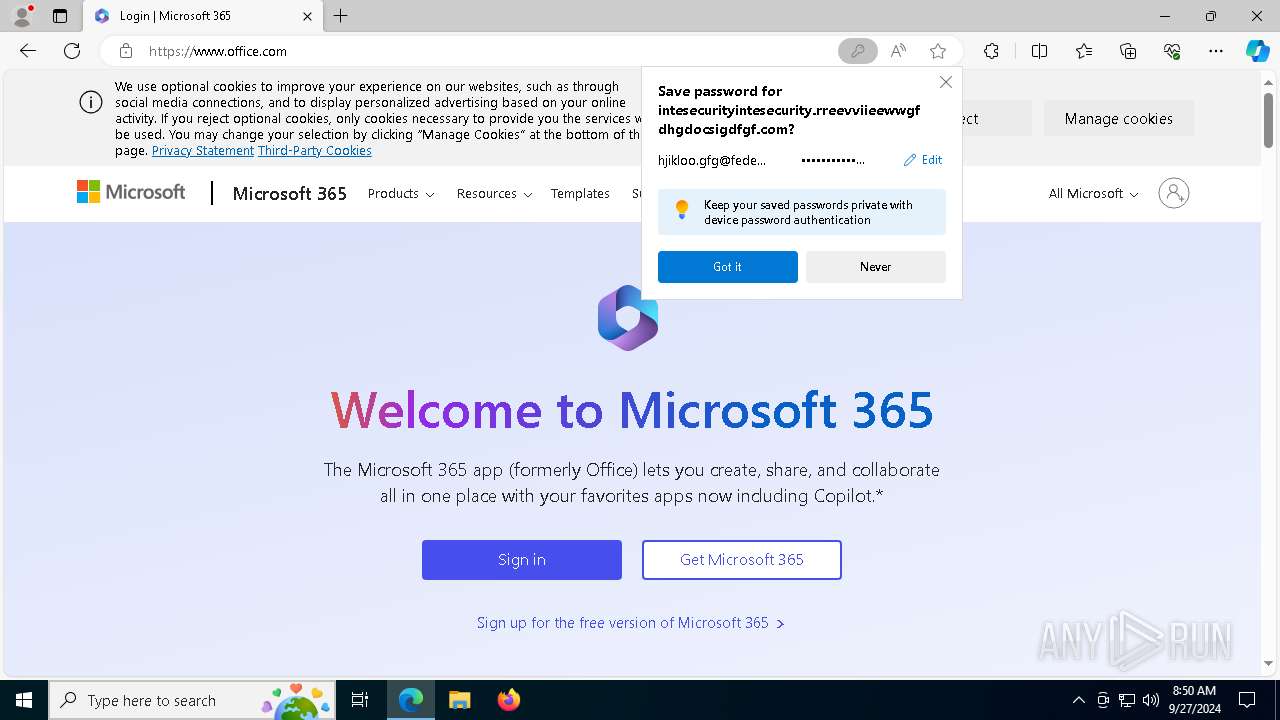
Task: Click the address bar URL field
Action: coord(490,51)
